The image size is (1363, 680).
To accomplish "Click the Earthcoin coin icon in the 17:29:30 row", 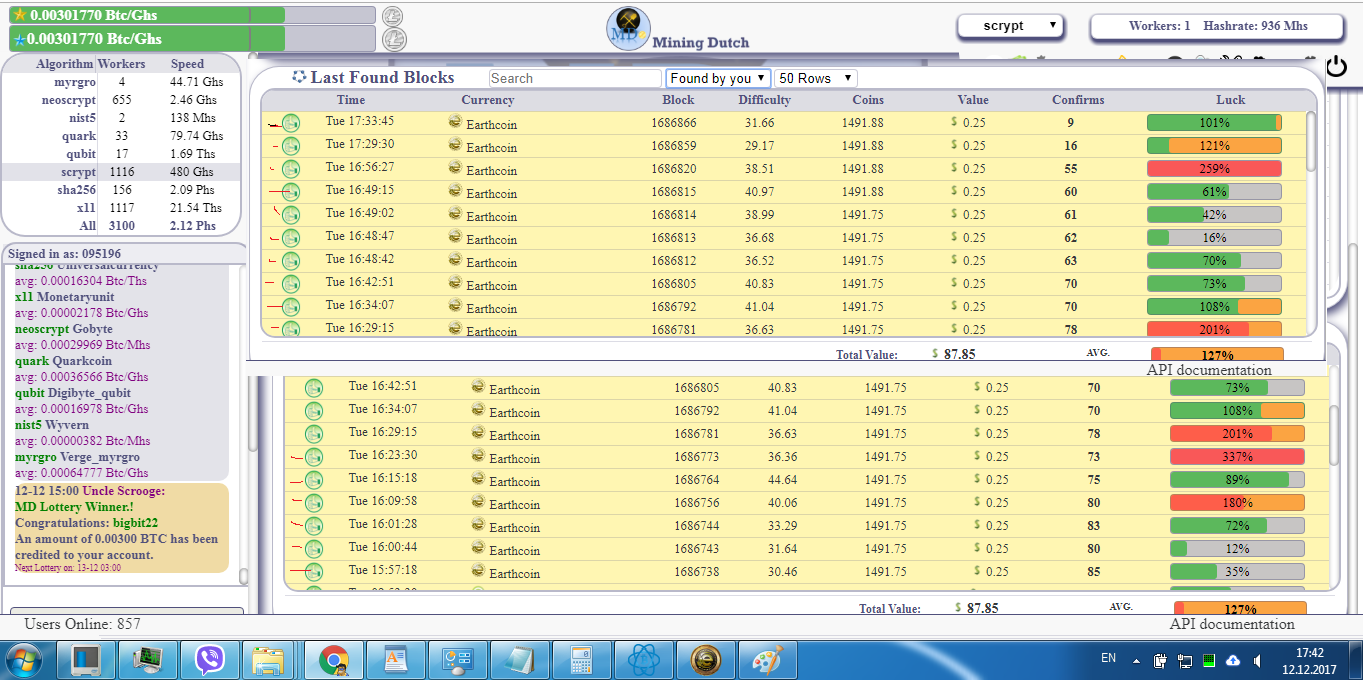I will (455, 144).
